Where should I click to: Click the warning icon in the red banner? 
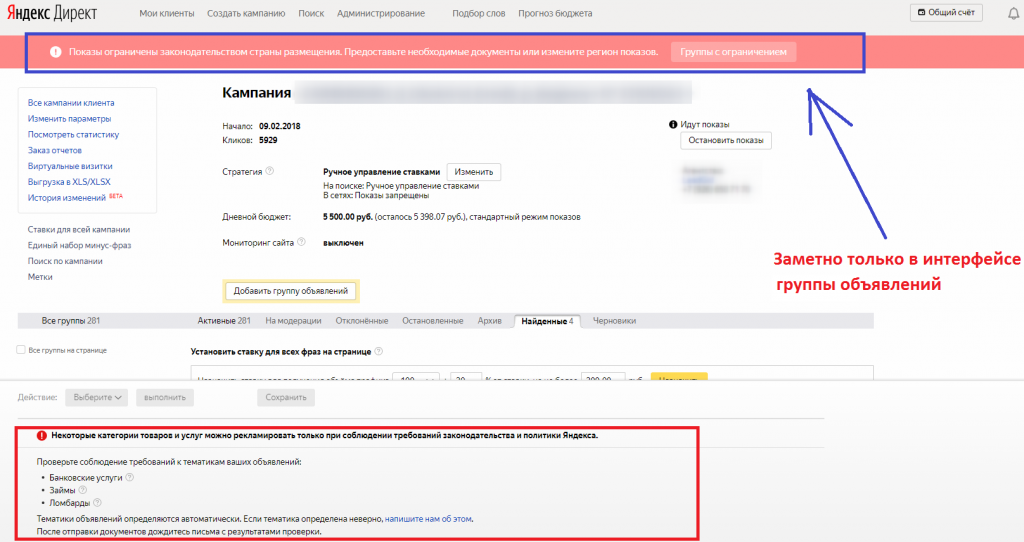pyautogui.click(x=56, y=52)
